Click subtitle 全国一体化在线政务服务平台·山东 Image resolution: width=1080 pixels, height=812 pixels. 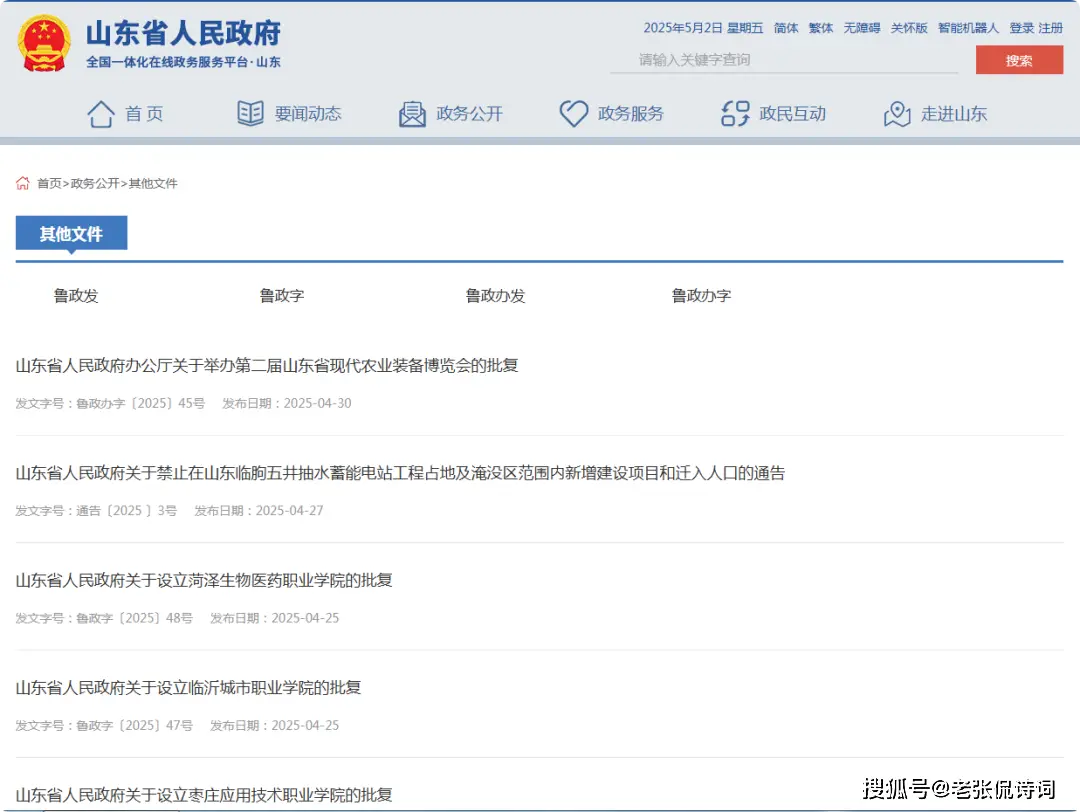[x=183, y=62]
